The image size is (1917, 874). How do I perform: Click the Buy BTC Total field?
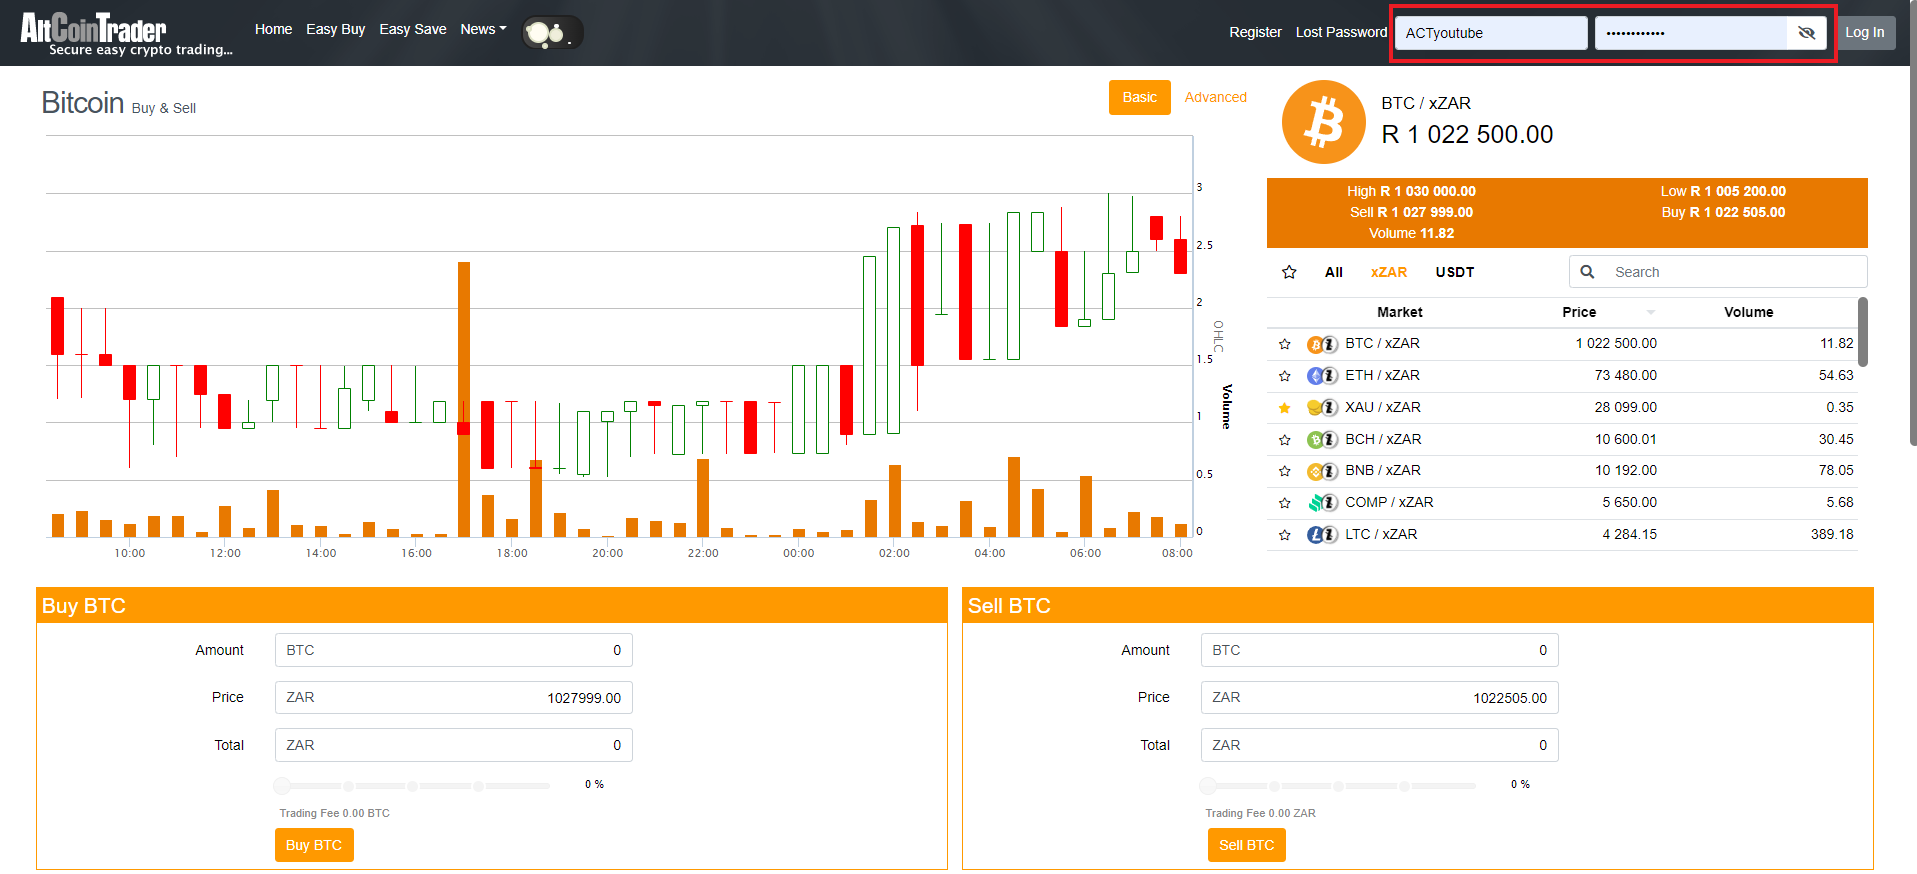coord(453,745)
